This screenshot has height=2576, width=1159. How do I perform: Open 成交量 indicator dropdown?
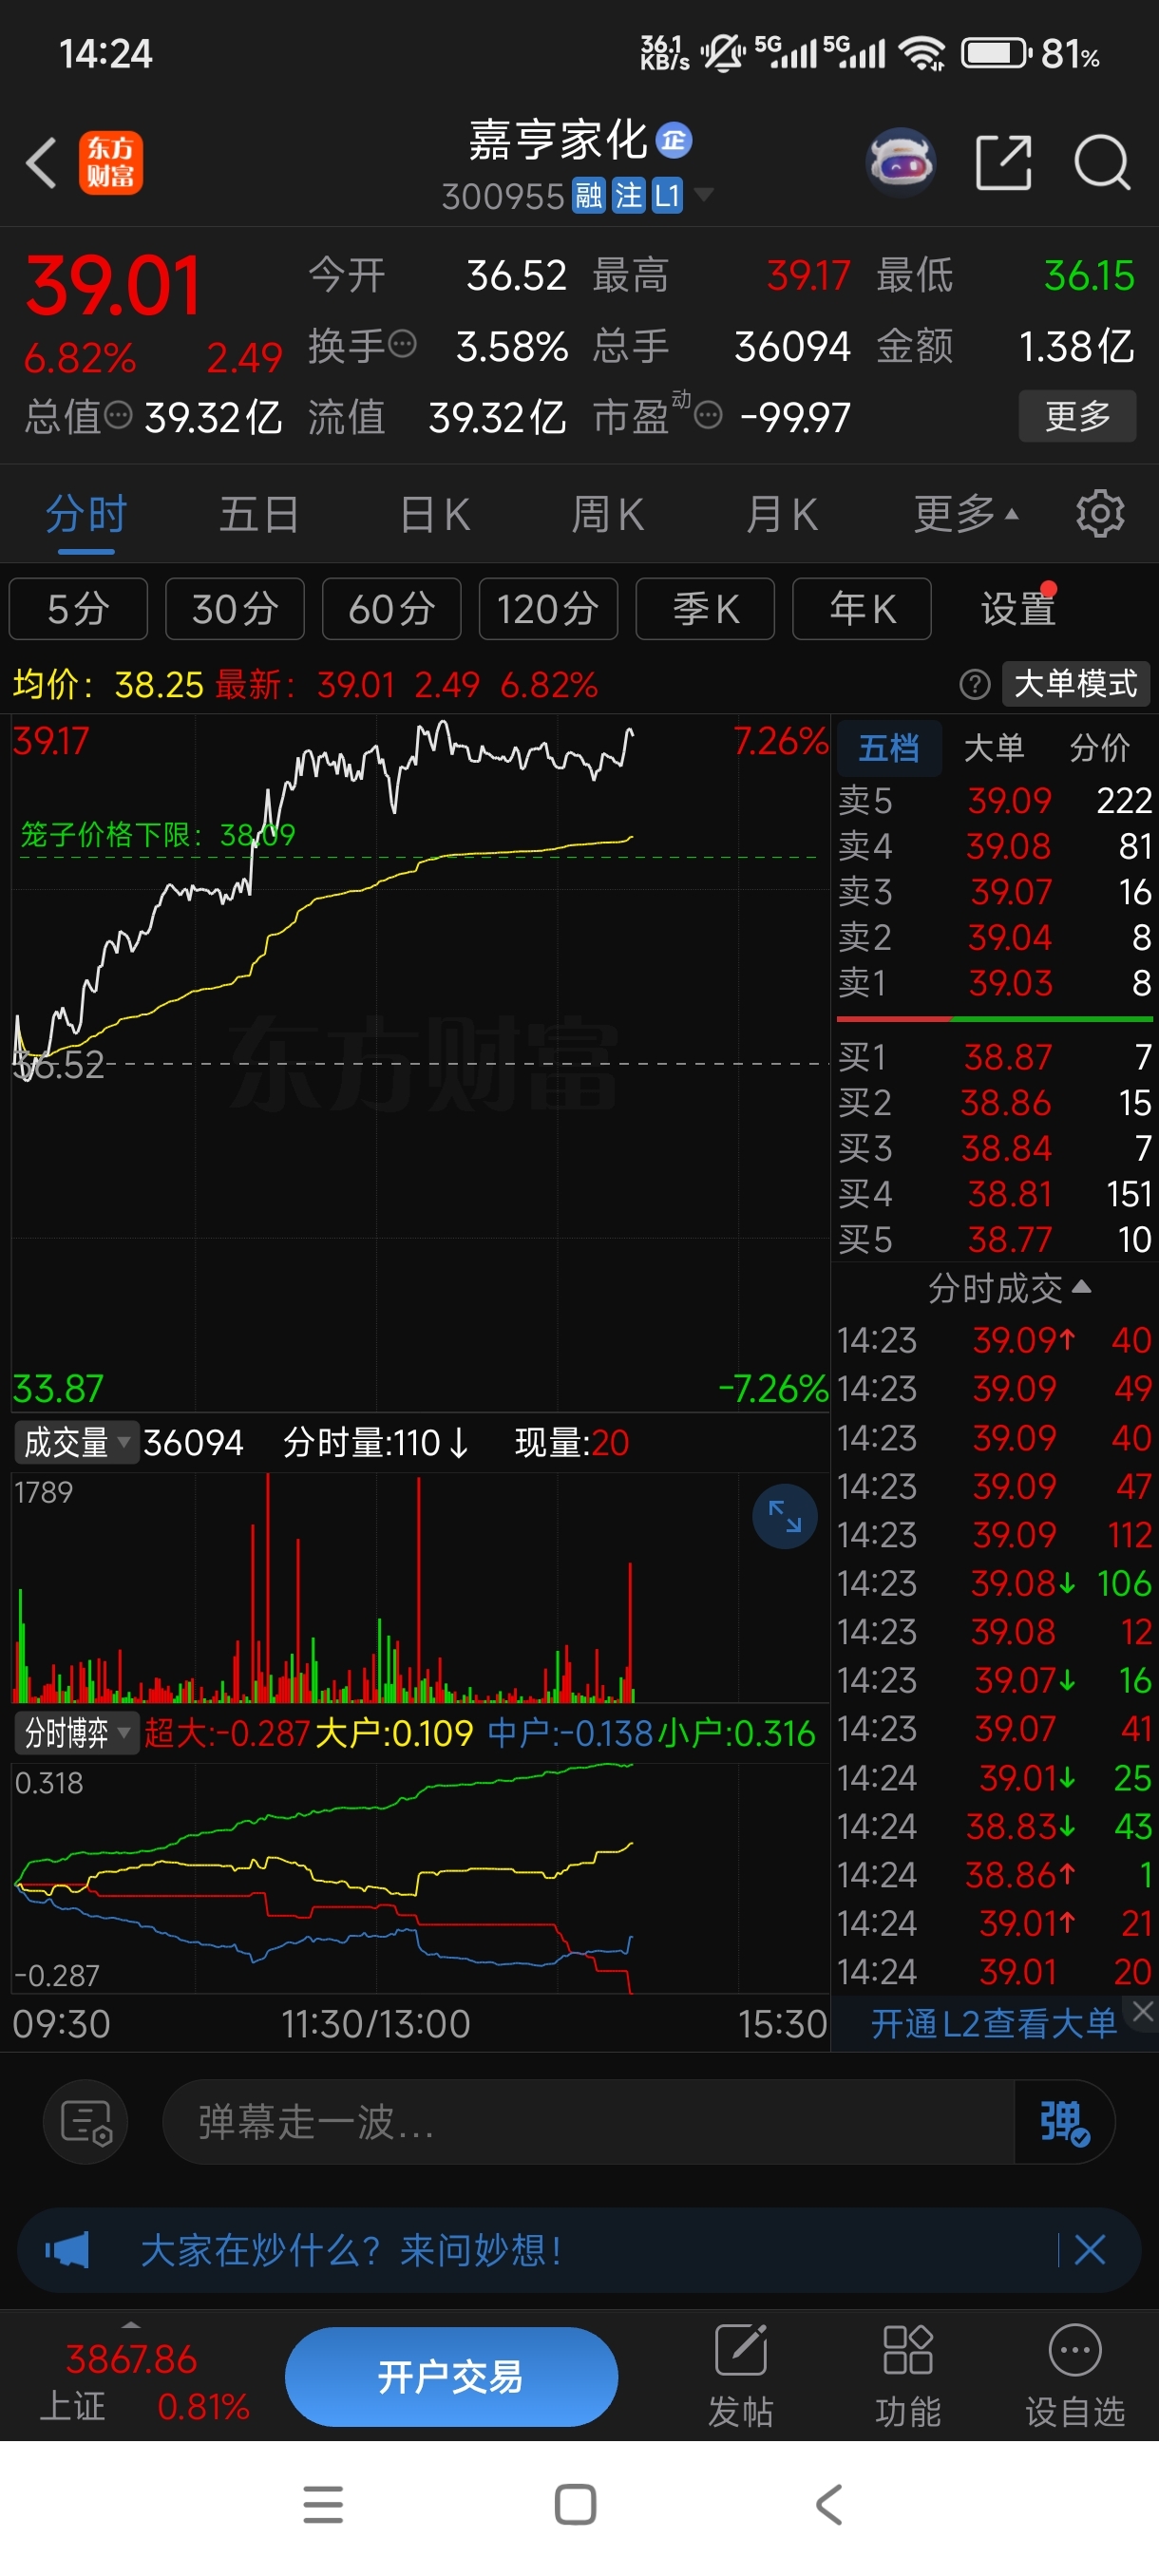coord(77,1442)
